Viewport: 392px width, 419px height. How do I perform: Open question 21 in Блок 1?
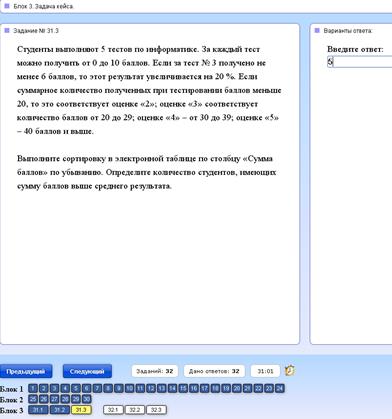[x=247, y=388]
